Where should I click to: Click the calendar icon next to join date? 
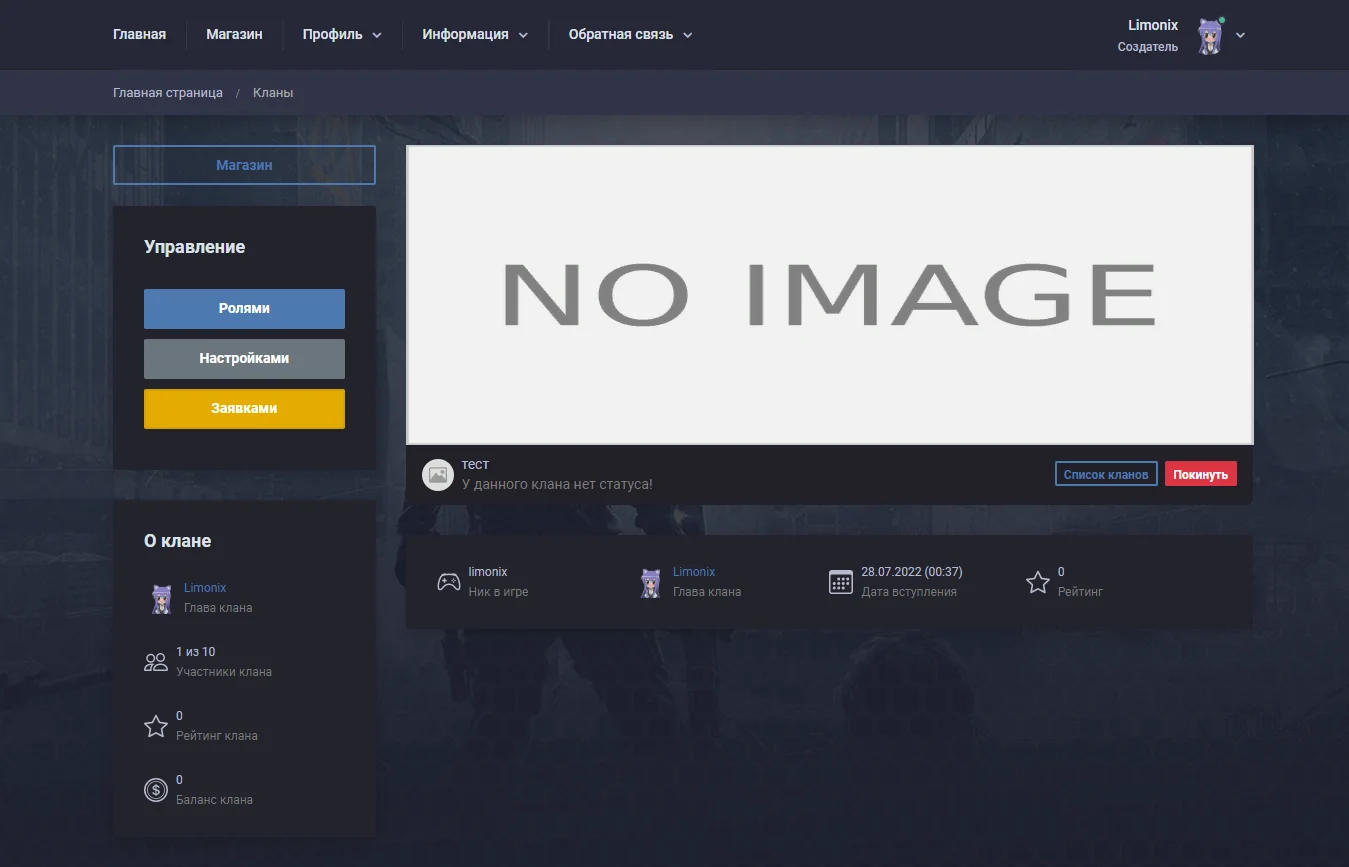[841, 582]
